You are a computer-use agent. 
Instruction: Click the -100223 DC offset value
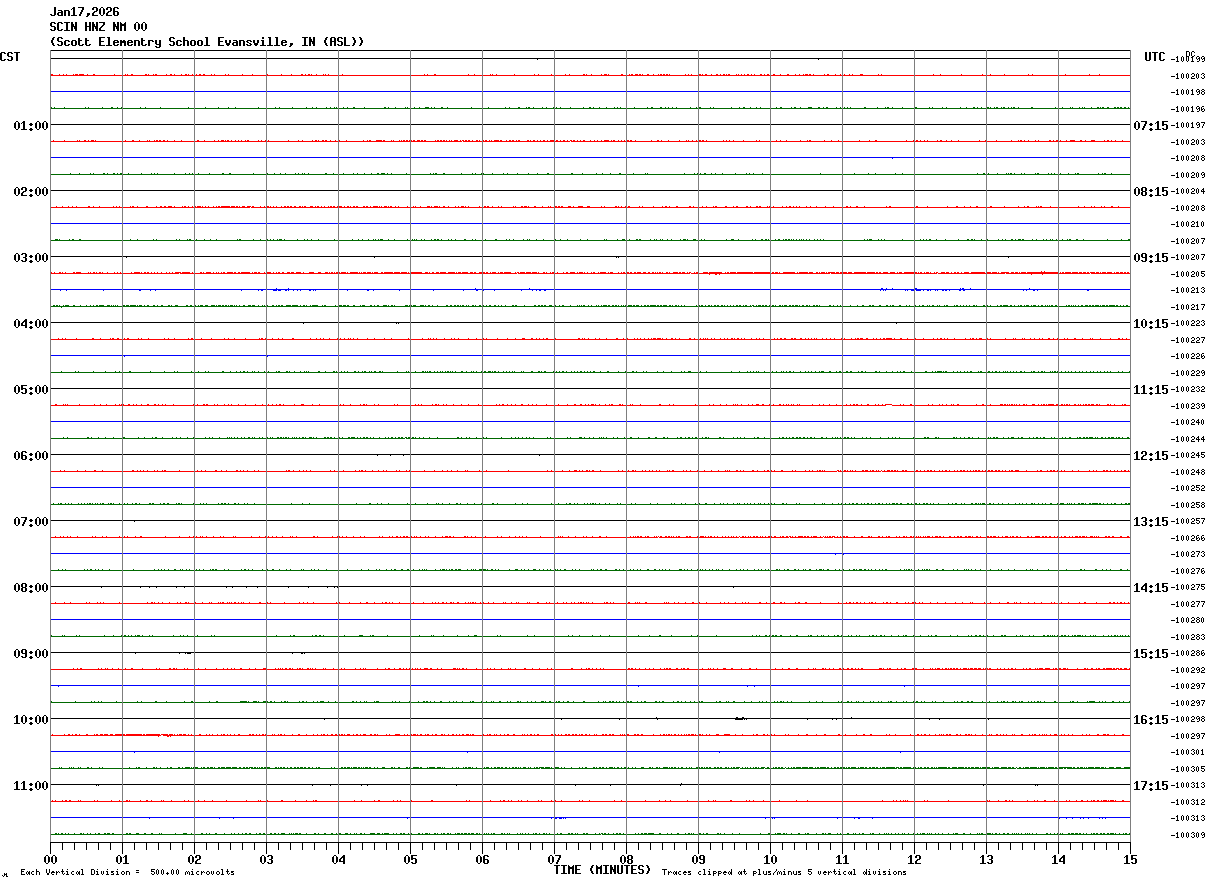(1189, 323)
